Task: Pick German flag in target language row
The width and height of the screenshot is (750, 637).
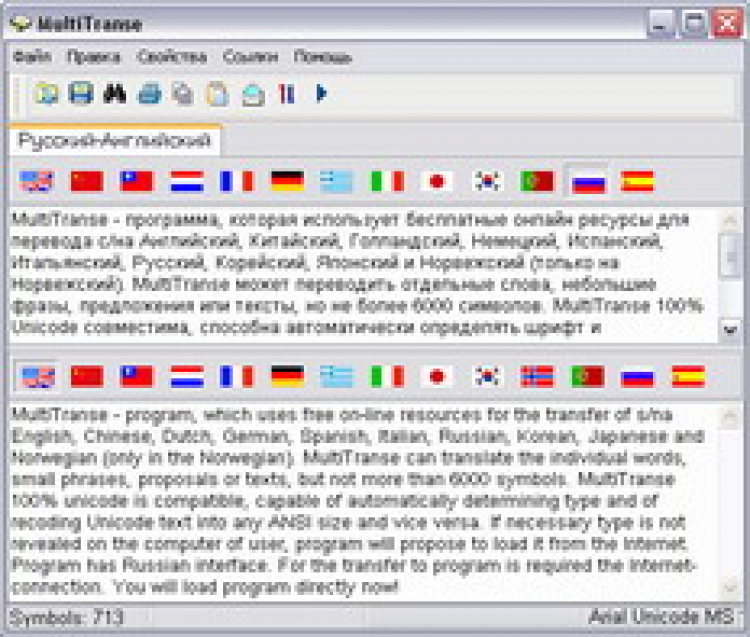Action: [x=287, y=376]
